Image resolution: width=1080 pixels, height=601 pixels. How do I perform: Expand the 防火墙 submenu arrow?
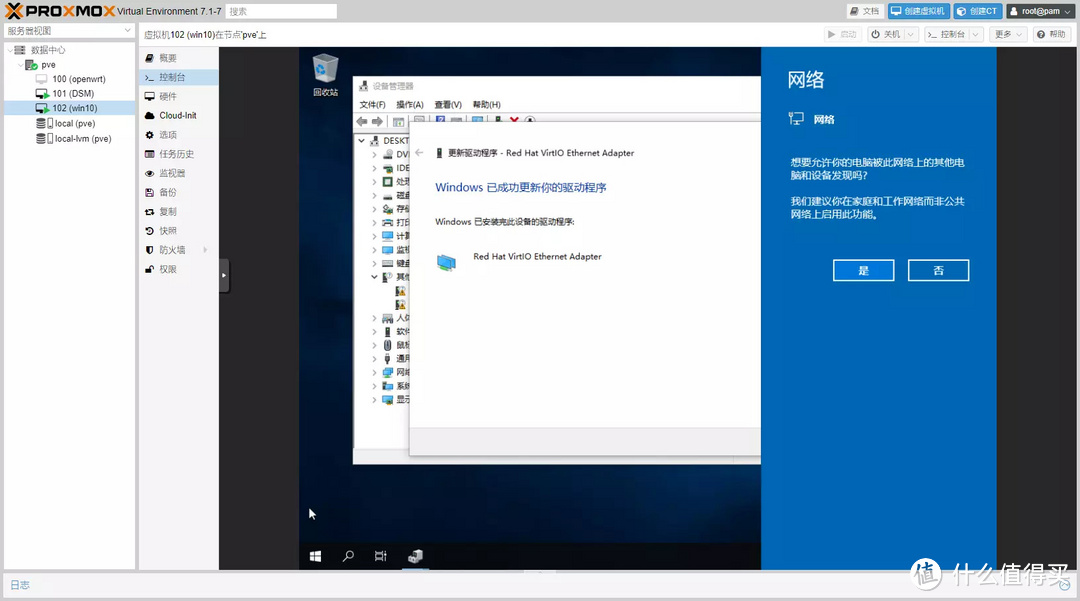(205, 250)
